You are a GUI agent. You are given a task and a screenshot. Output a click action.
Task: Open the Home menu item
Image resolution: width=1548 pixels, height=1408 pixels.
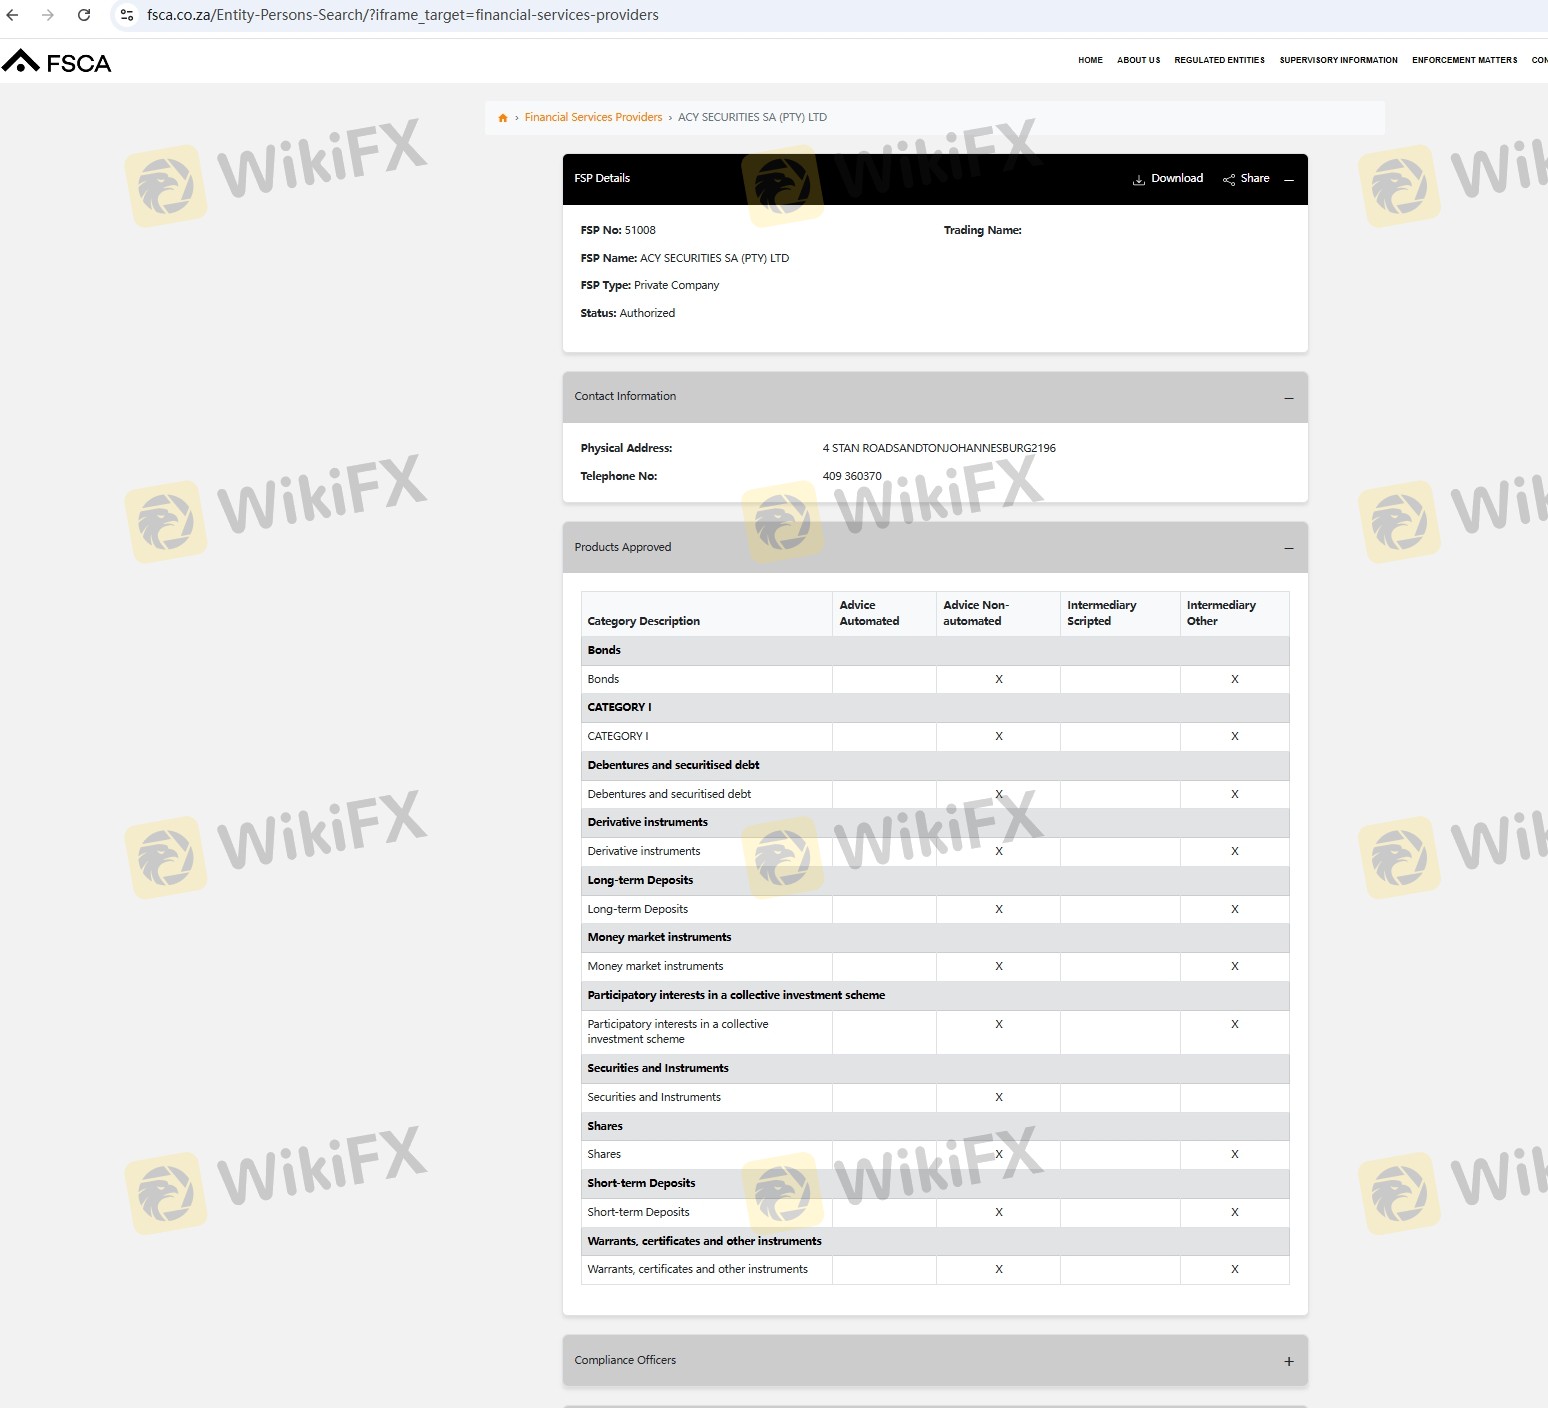coord(1090,60)
